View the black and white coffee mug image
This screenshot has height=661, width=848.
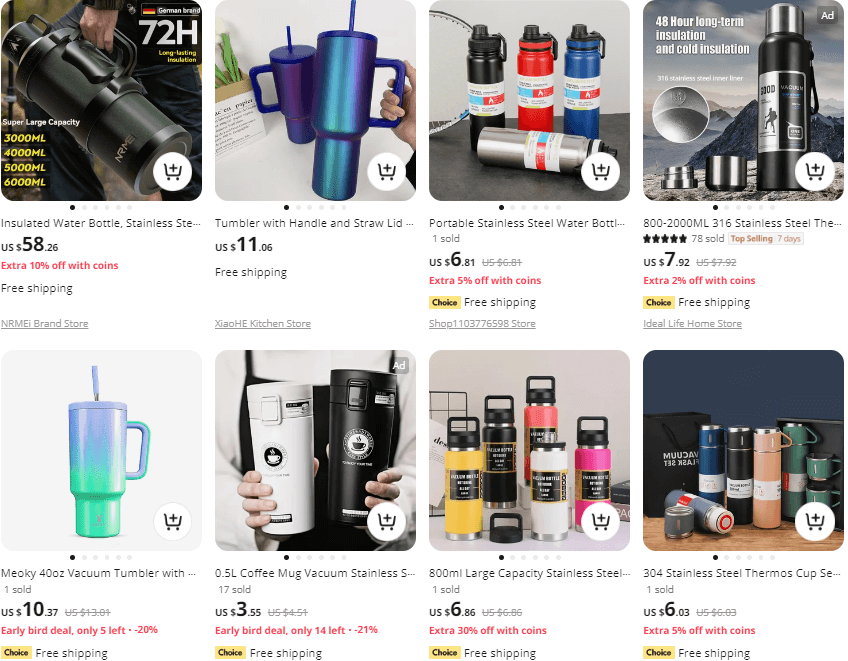315,450
